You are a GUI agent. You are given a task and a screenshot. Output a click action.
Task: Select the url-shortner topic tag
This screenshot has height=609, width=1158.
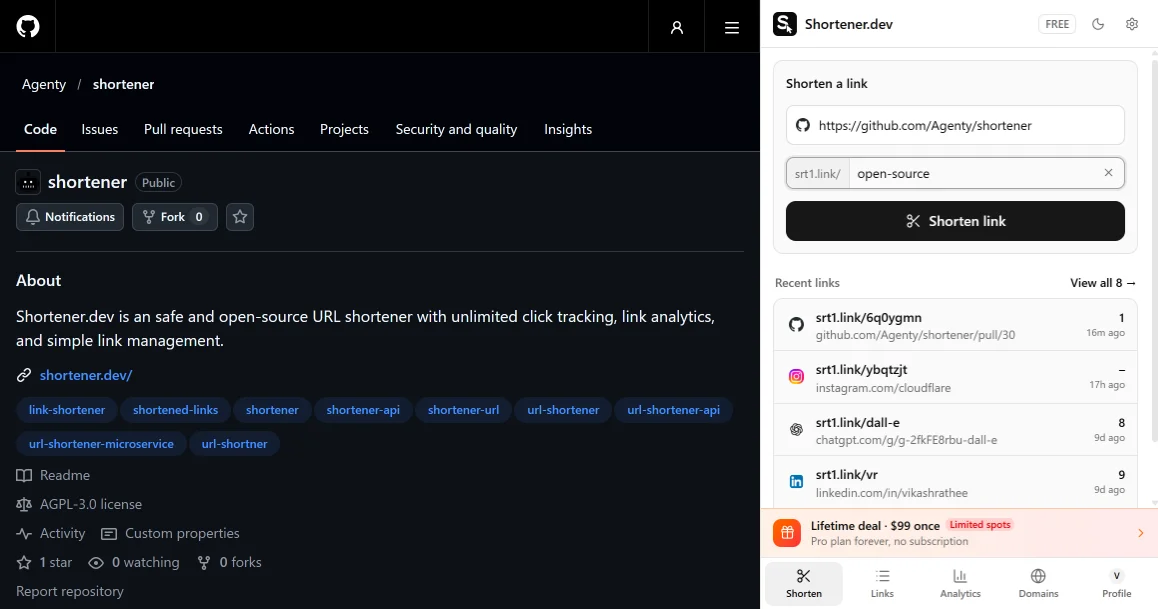234,444
